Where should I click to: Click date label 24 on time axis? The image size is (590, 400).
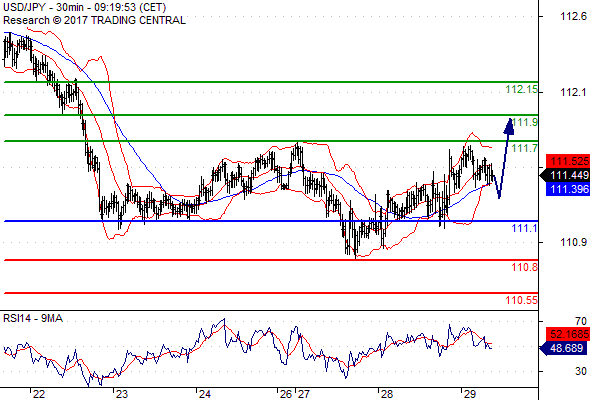[205, 394]
